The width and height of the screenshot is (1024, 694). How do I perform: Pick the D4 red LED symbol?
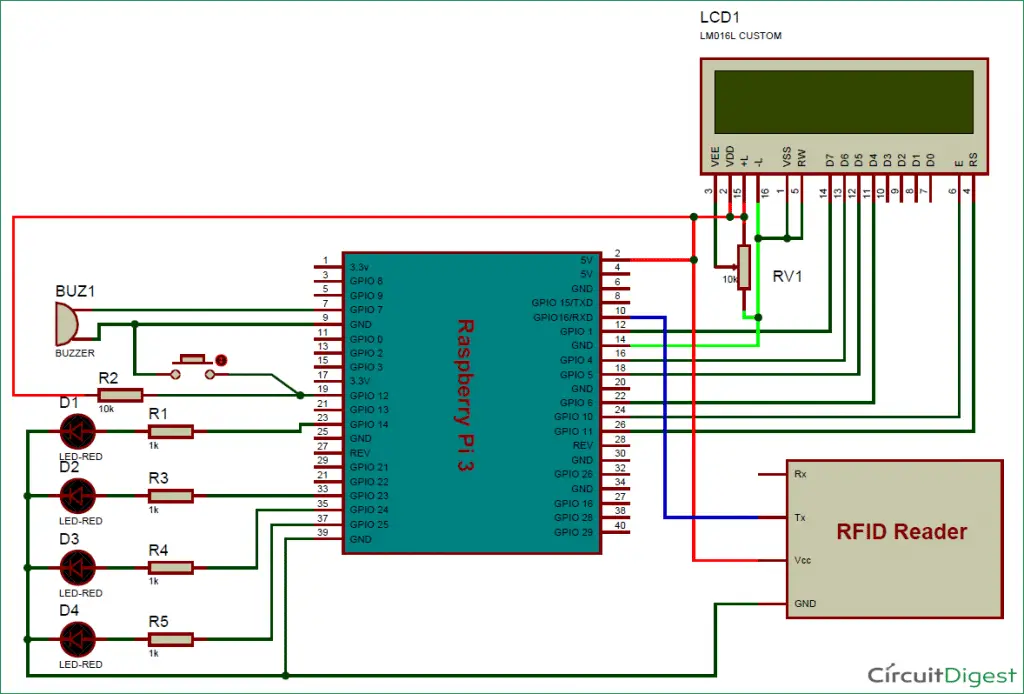(77, 638)
